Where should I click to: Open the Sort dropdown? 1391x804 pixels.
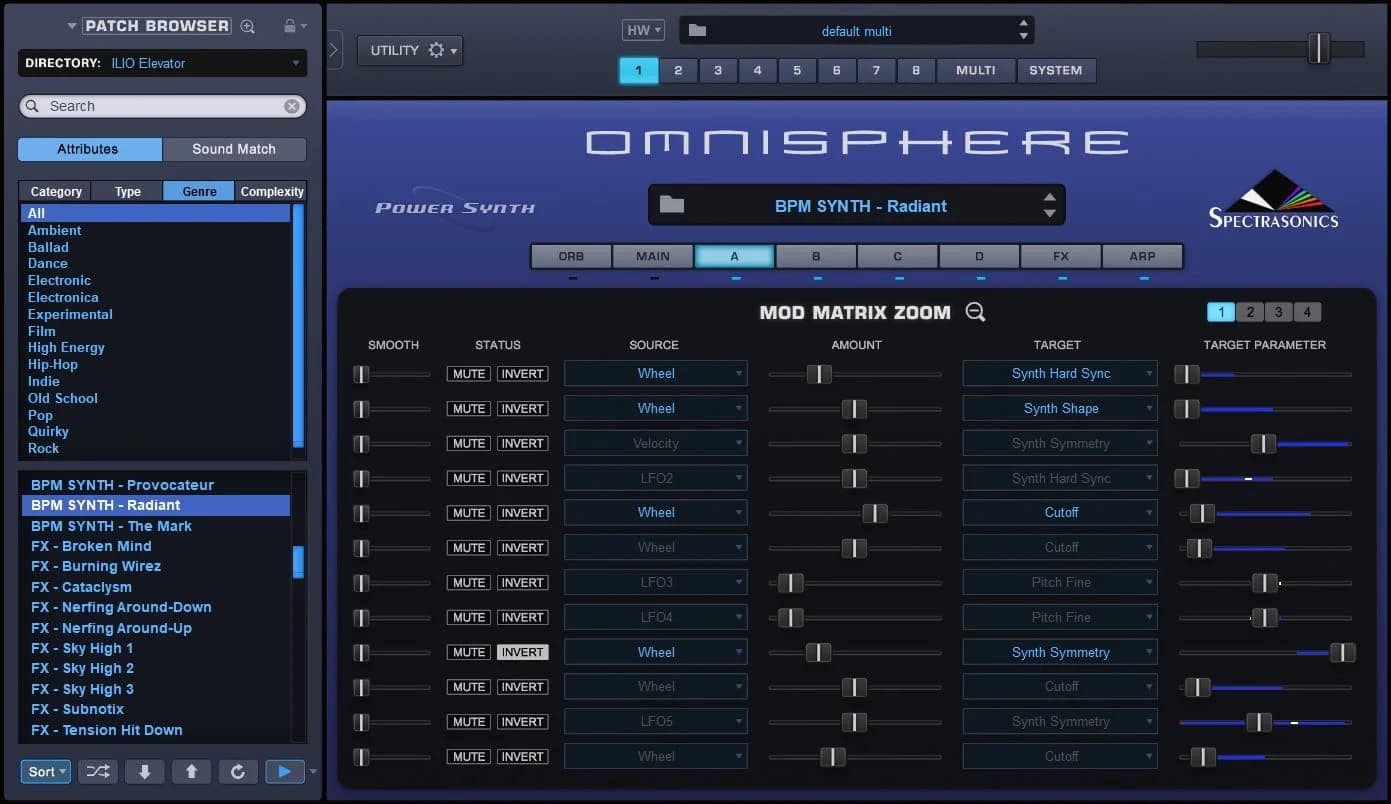tap(44, 771)
